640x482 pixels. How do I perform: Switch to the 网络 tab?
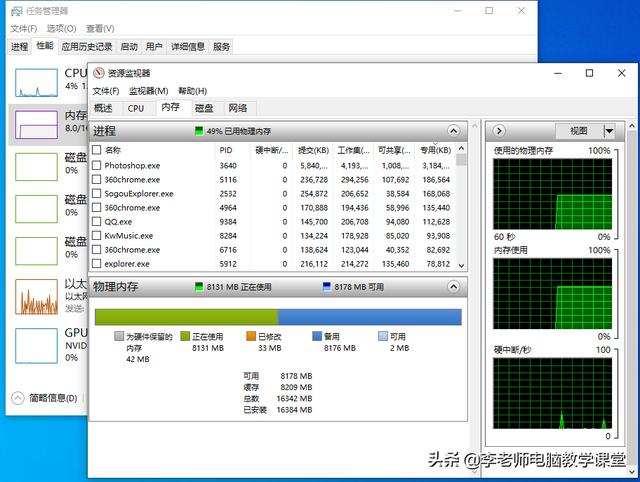click(x=238, y=108)
